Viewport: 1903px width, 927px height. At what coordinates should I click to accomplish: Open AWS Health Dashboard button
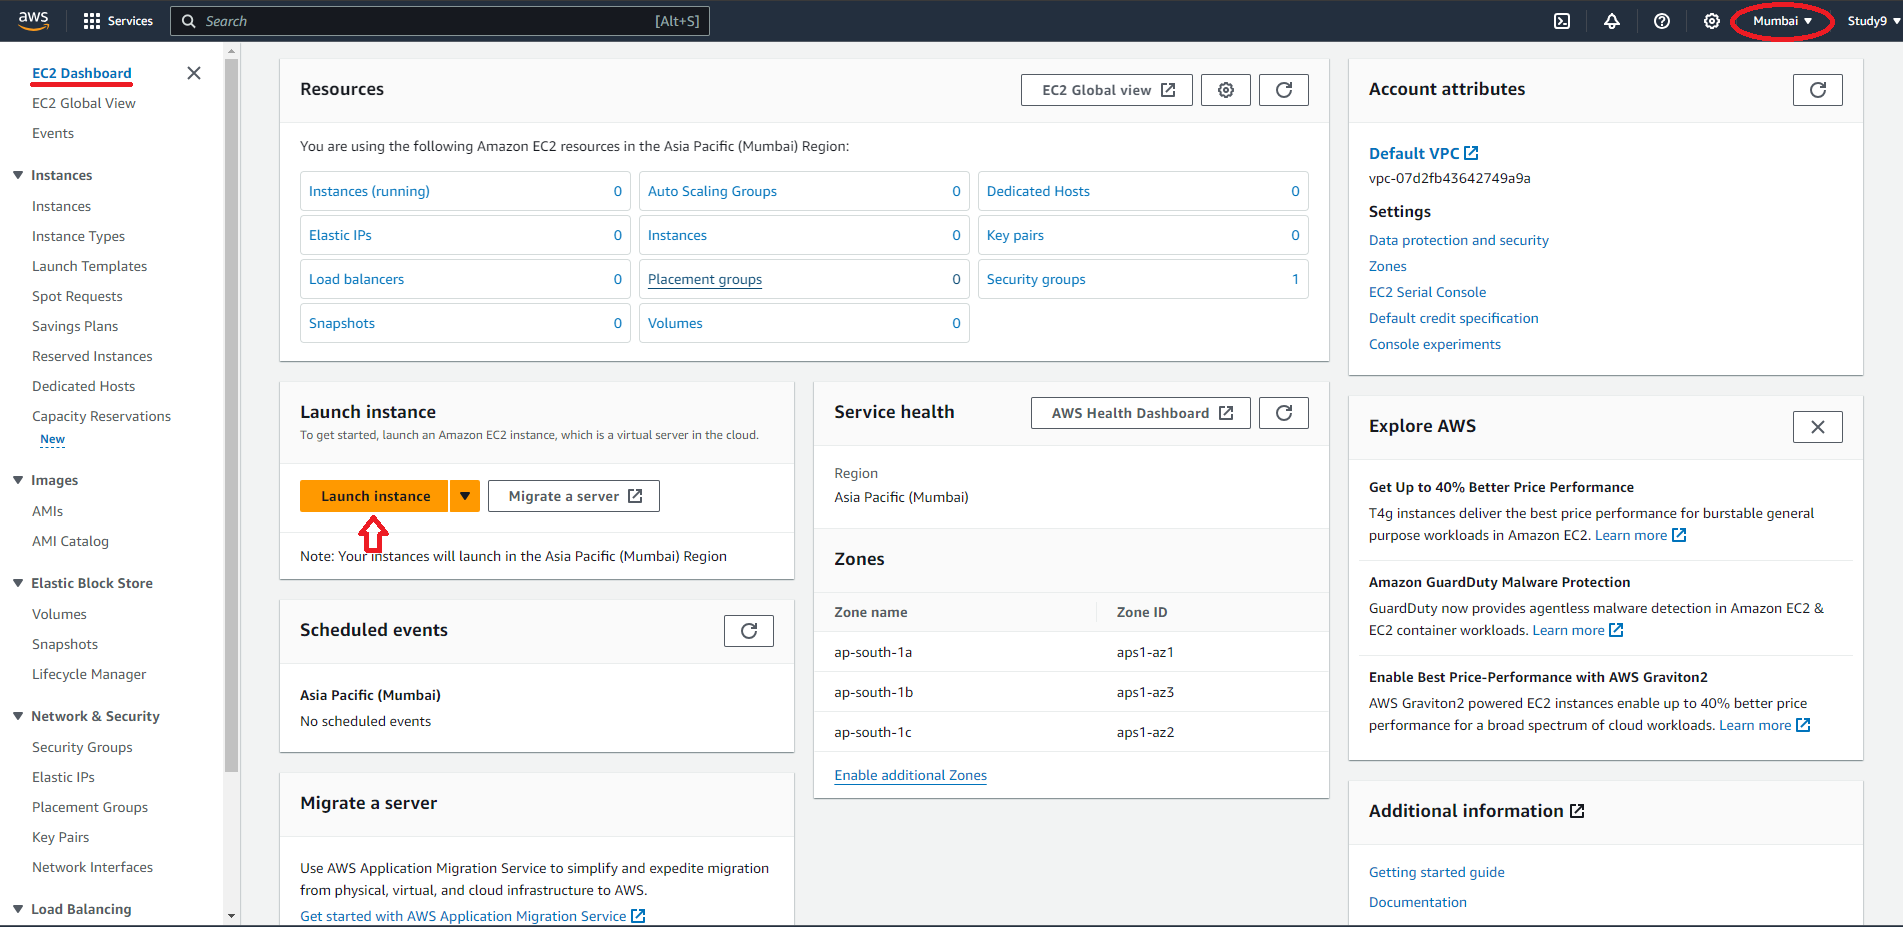tap(1141, 413)
